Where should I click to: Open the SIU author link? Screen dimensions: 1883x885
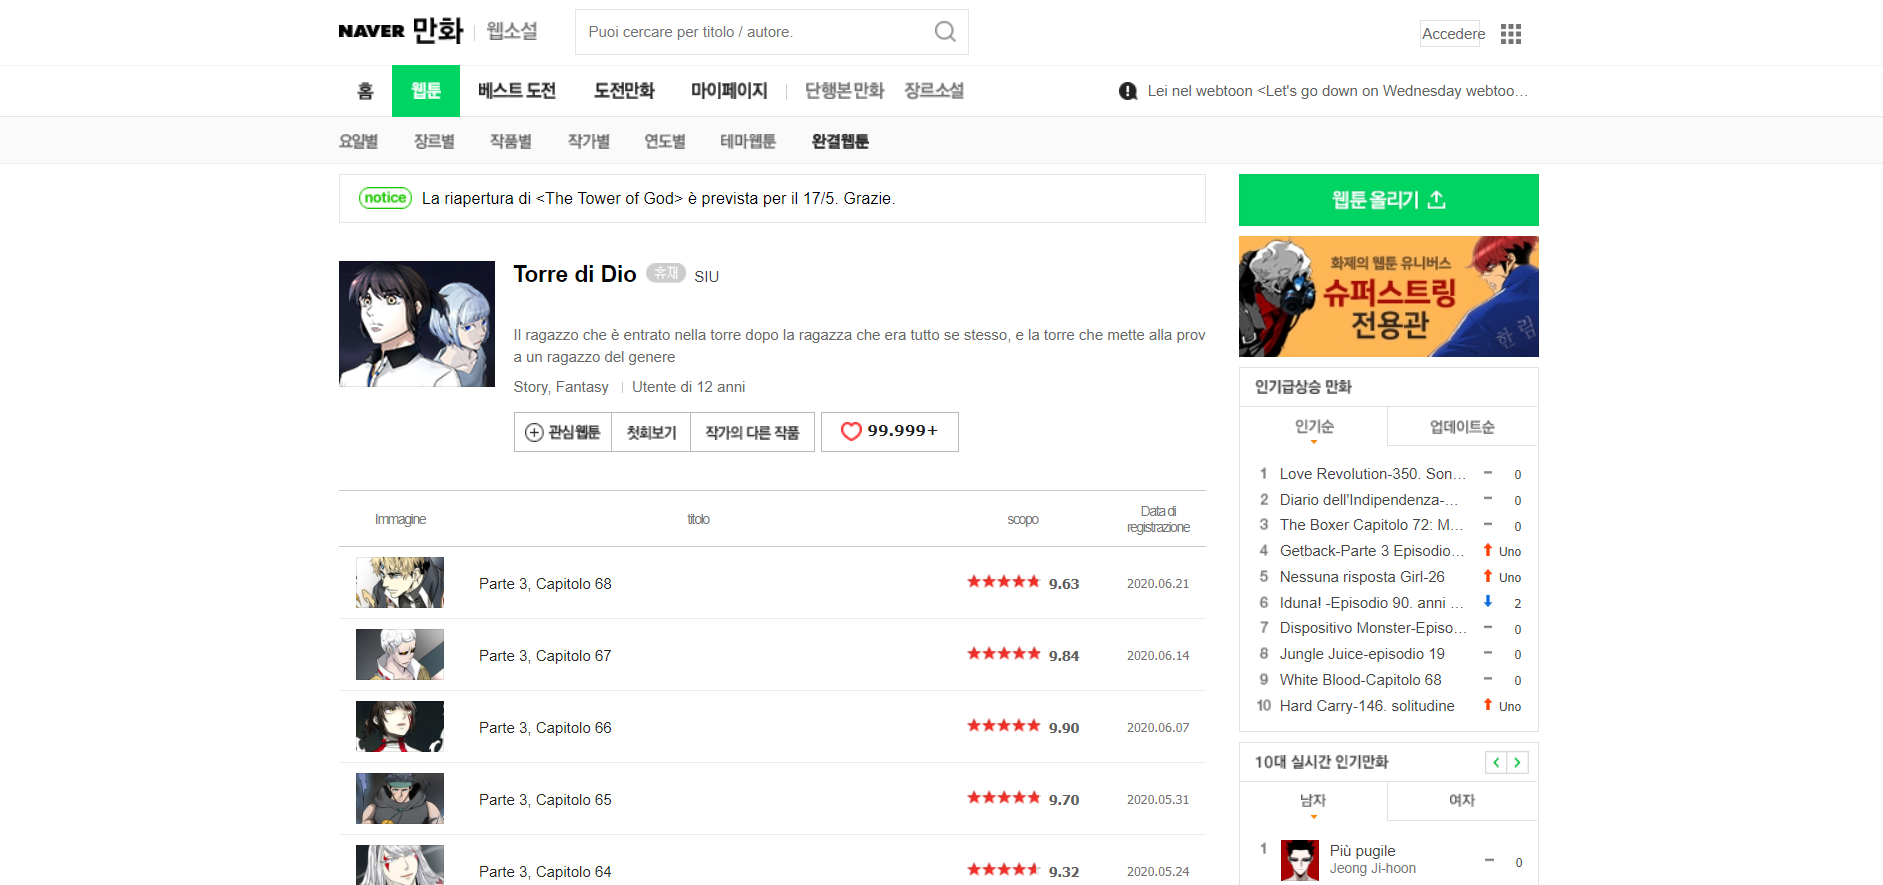706,277
